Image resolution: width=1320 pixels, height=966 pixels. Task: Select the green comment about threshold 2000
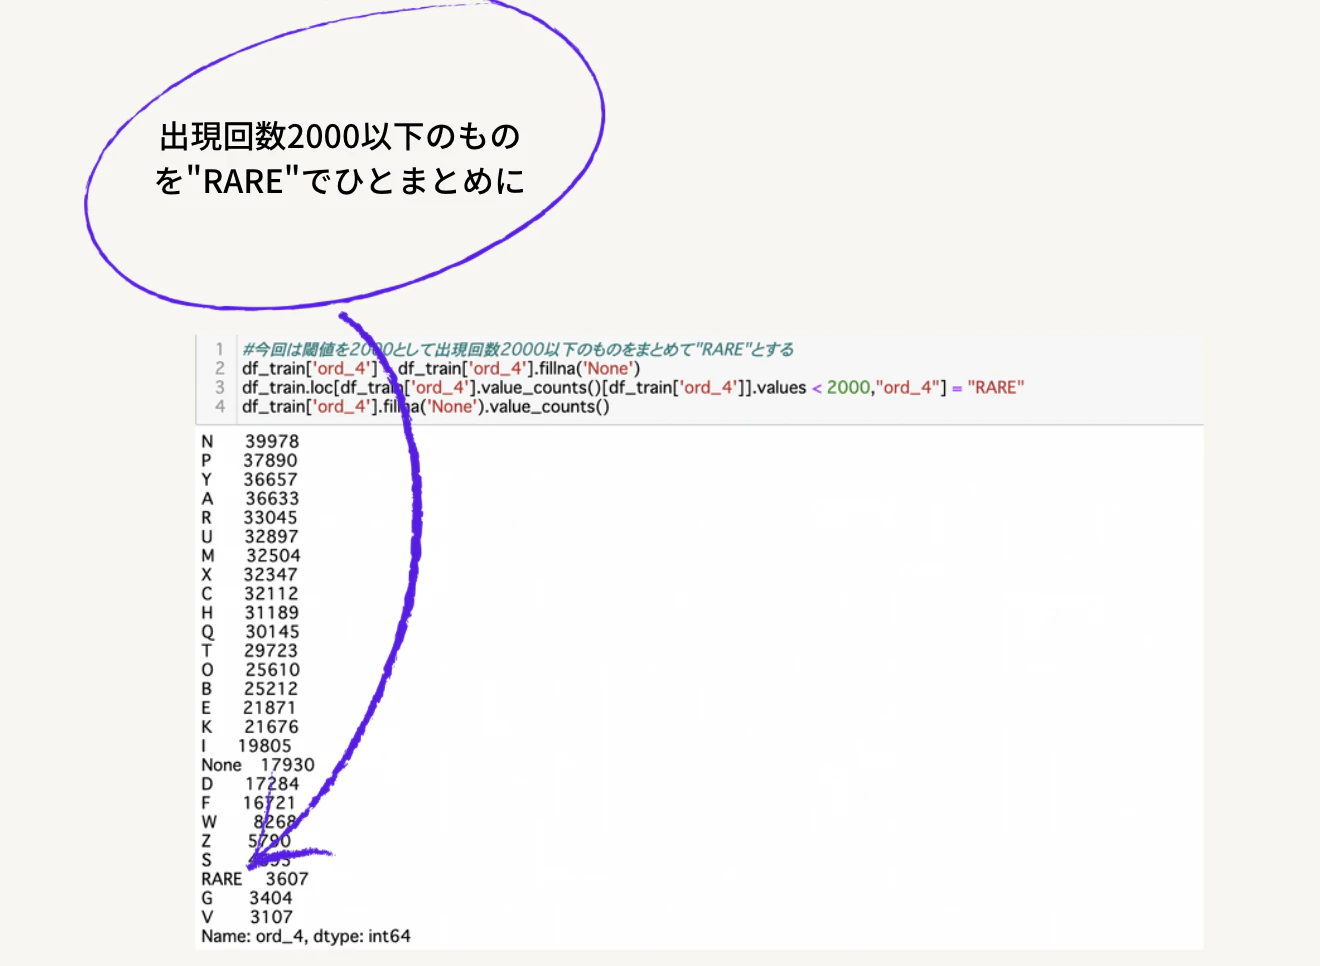(x=515, y=349)
